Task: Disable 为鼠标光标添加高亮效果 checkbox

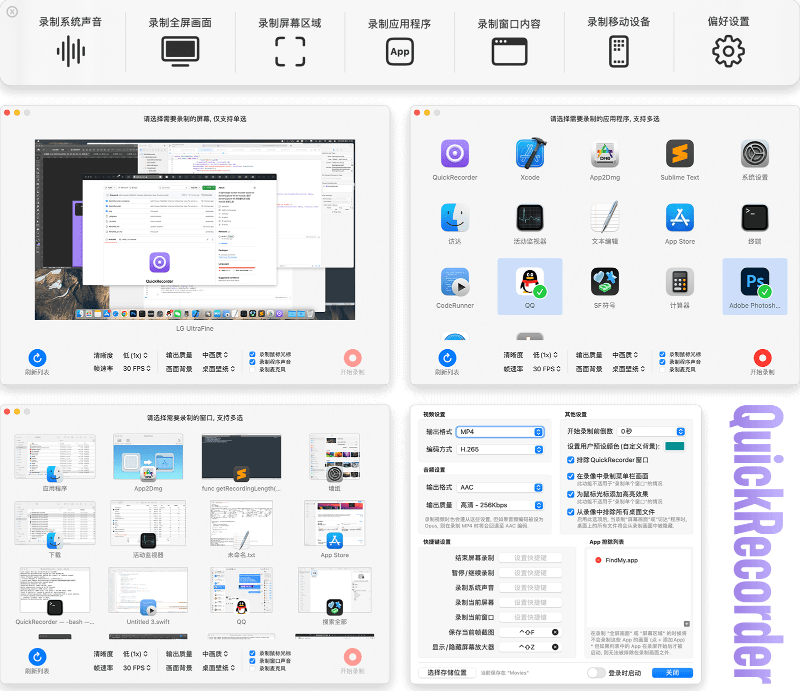Action: [570, 494]
